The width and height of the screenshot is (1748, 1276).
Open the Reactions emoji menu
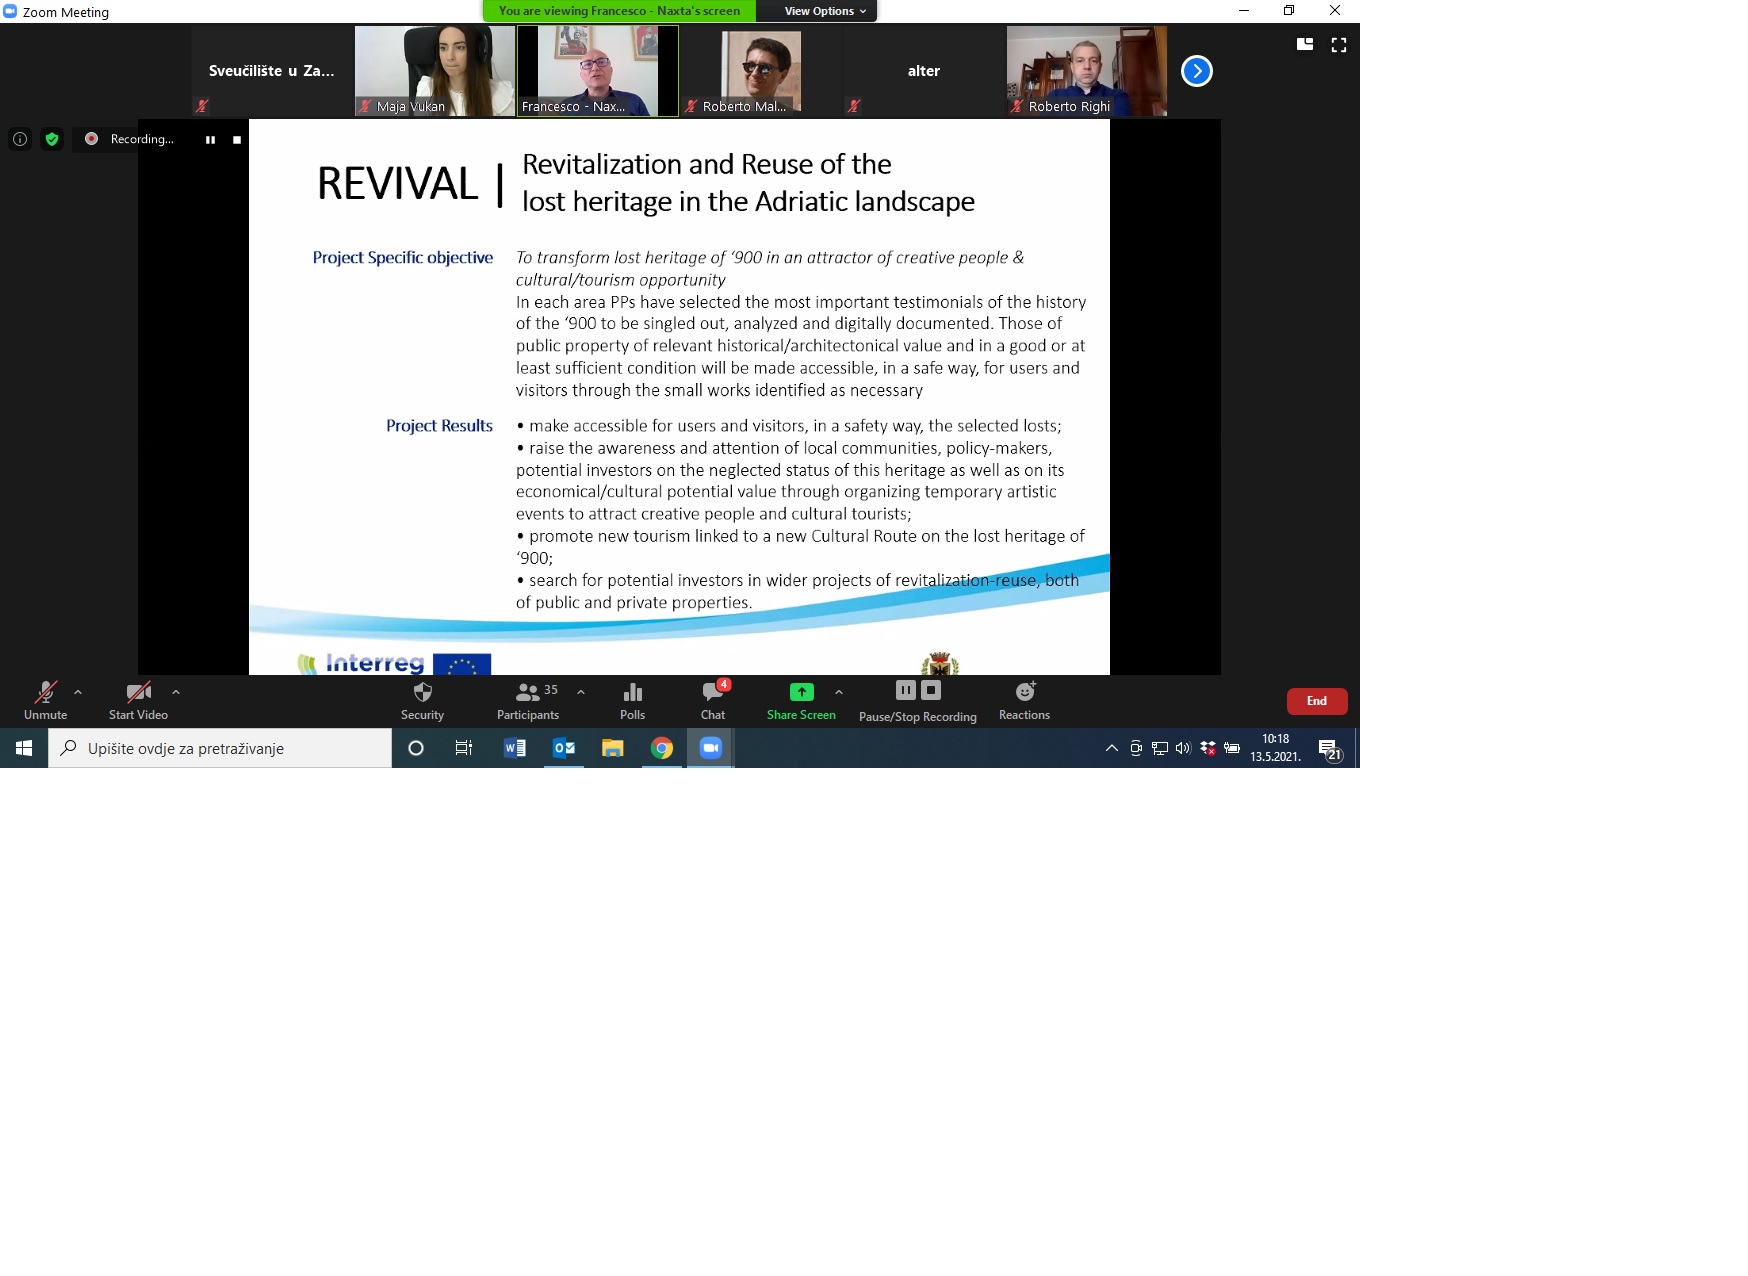pos(1024,700)
